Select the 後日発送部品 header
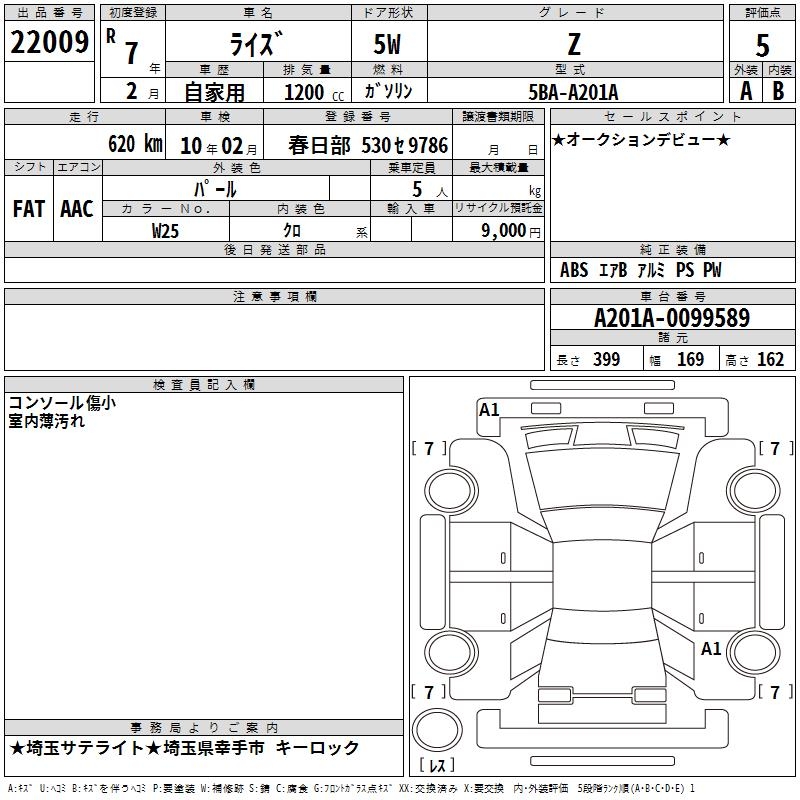 point(274,249)
